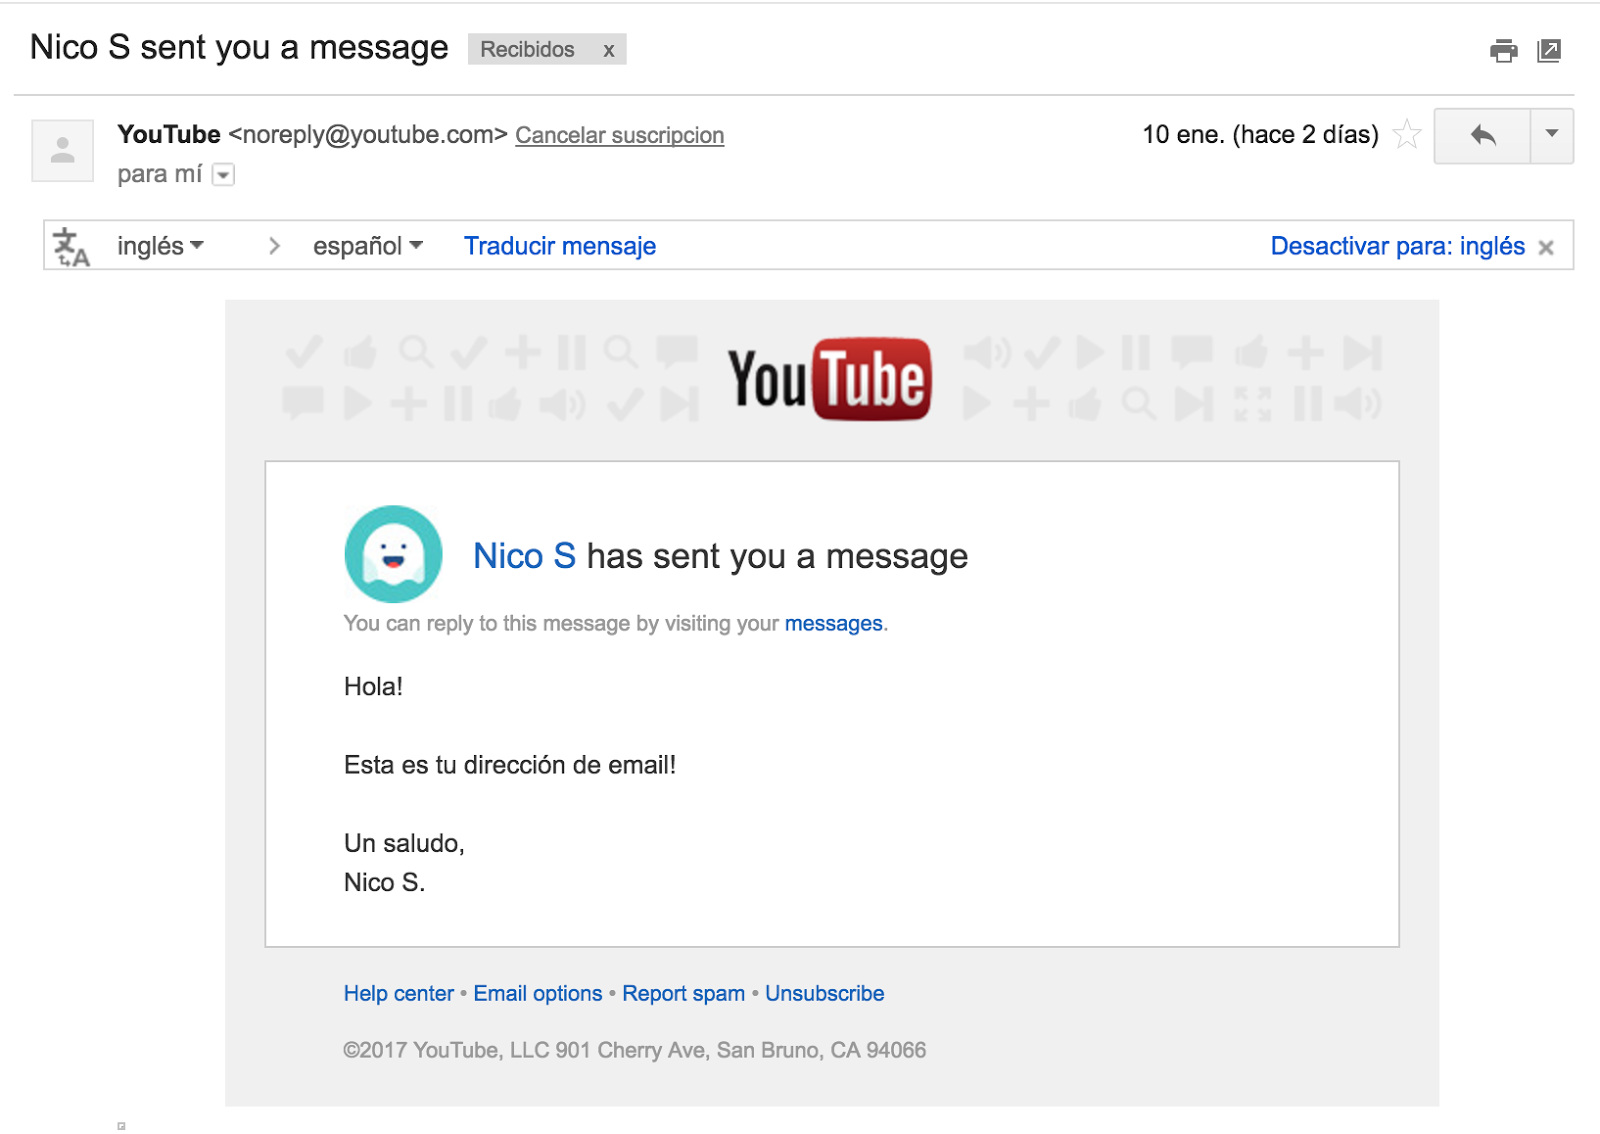Show details dropdown next to 'para mí'
1600x1134 pixels.
click(x=224, y=175)
